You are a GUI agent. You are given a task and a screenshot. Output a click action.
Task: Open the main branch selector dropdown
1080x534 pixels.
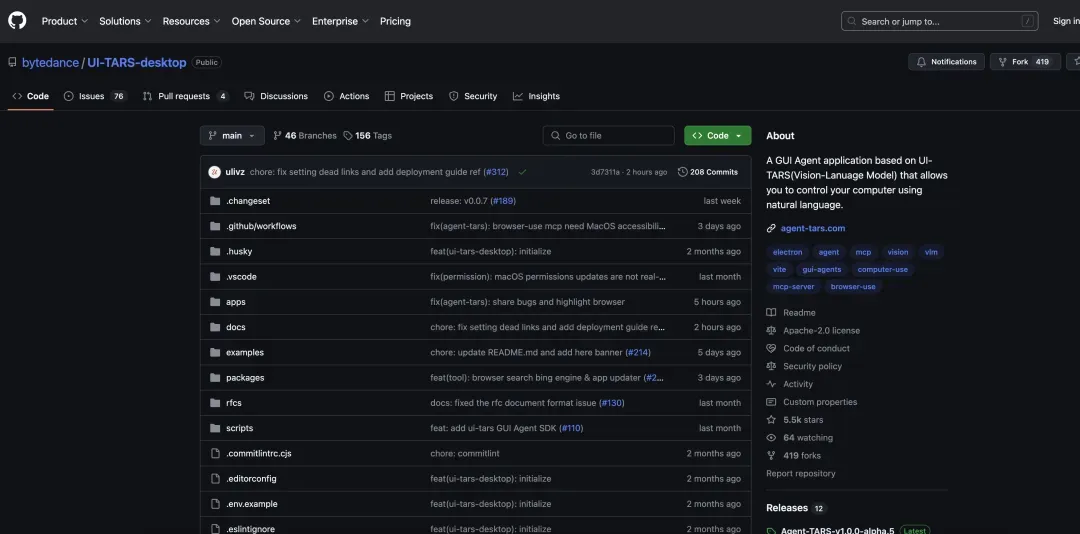pos(232,136)
